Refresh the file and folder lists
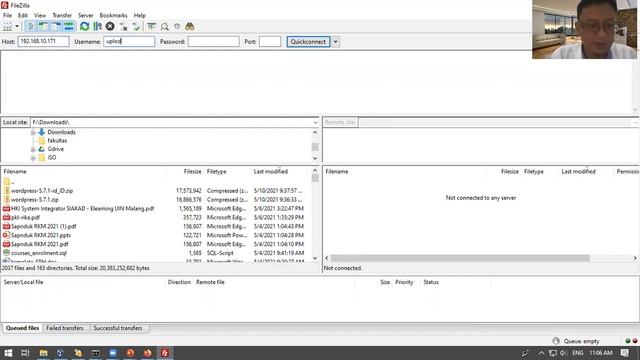 (84, 27)
